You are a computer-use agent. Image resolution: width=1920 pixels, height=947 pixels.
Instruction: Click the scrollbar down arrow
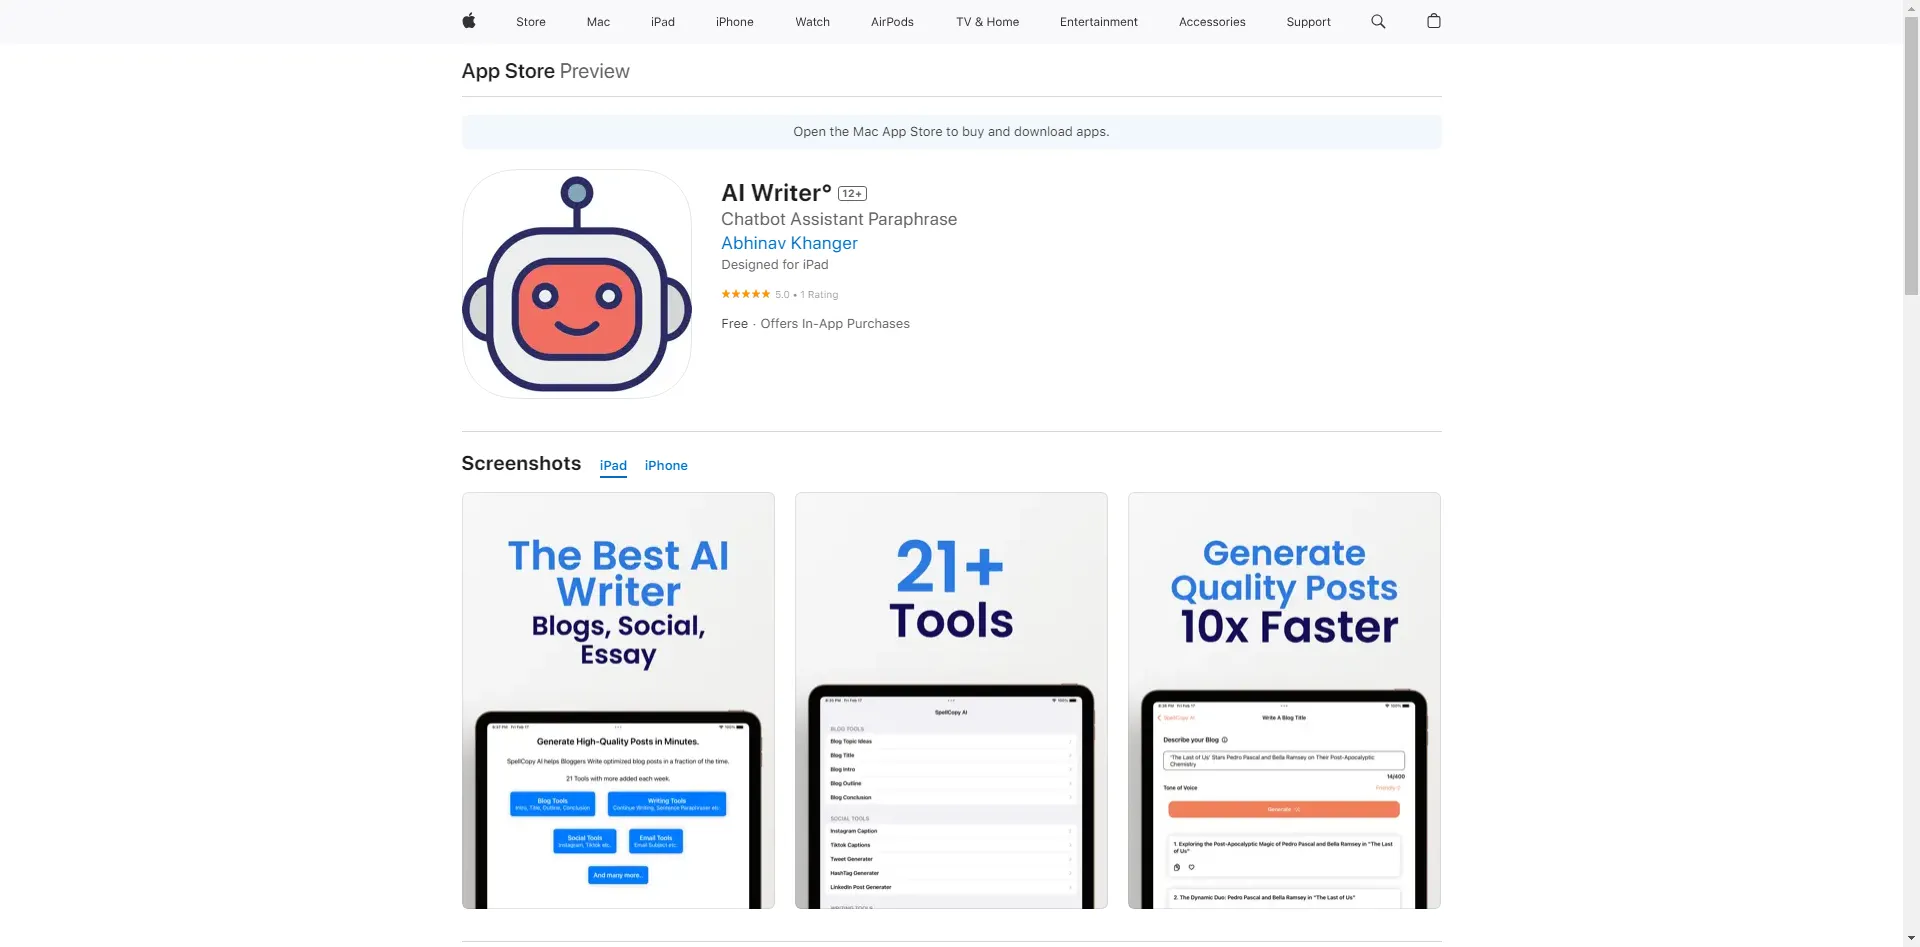click(x=1911, y=938)
